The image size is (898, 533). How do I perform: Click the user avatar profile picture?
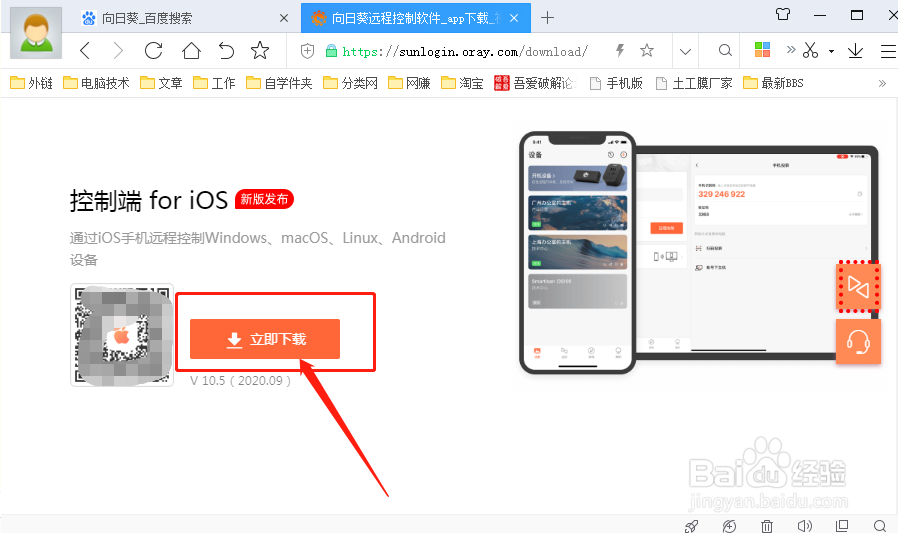click(36, 33)
